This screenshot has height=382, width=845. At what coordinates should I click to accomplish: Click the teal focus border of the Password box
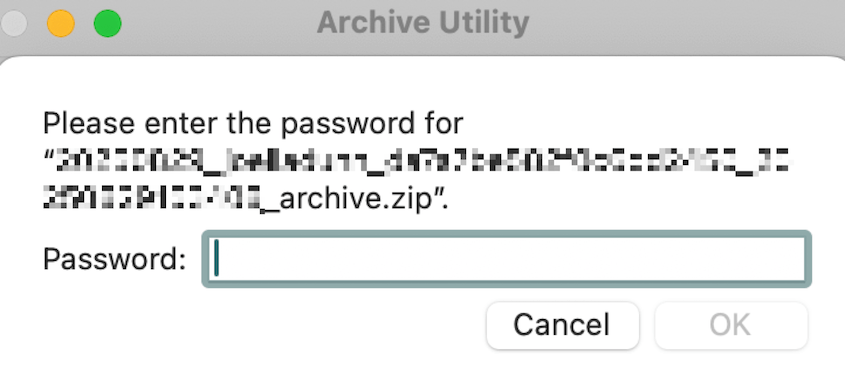point(507,233)
